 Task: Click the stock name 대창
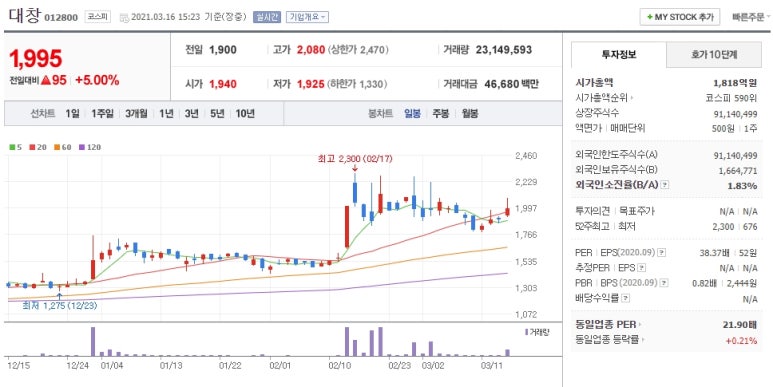coord(25,16)
